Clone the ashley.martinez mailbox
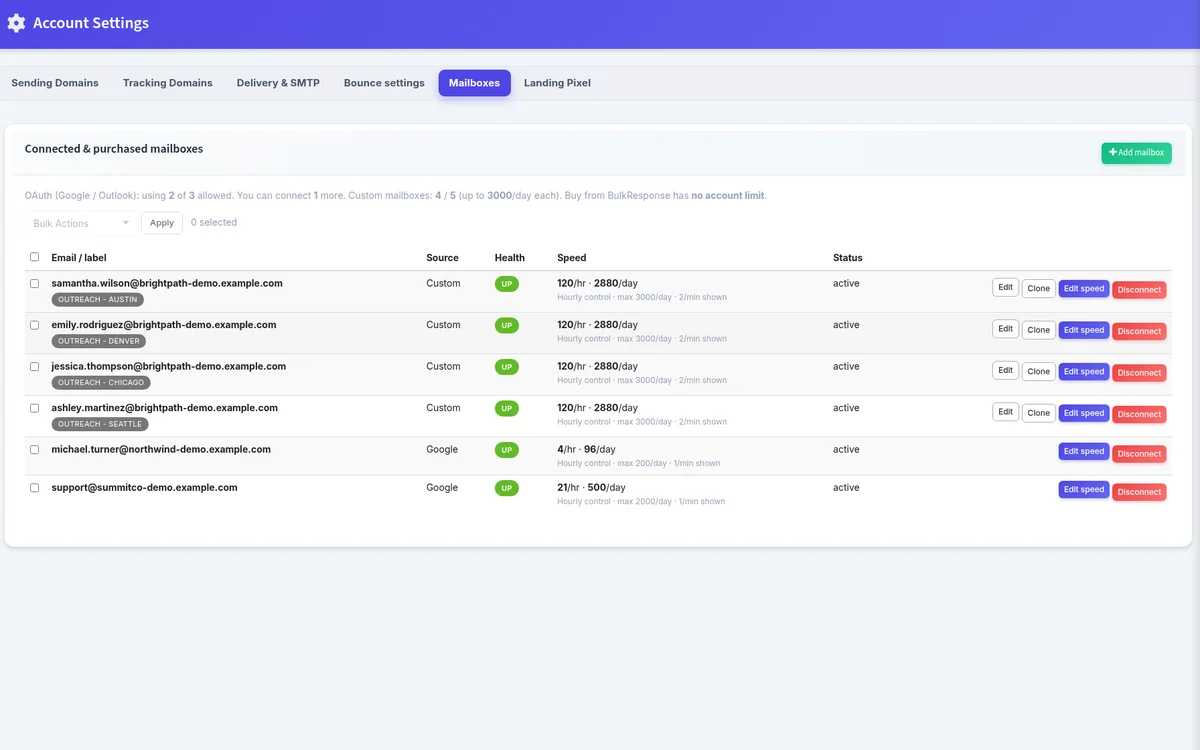 click(x=1039, y=413)
